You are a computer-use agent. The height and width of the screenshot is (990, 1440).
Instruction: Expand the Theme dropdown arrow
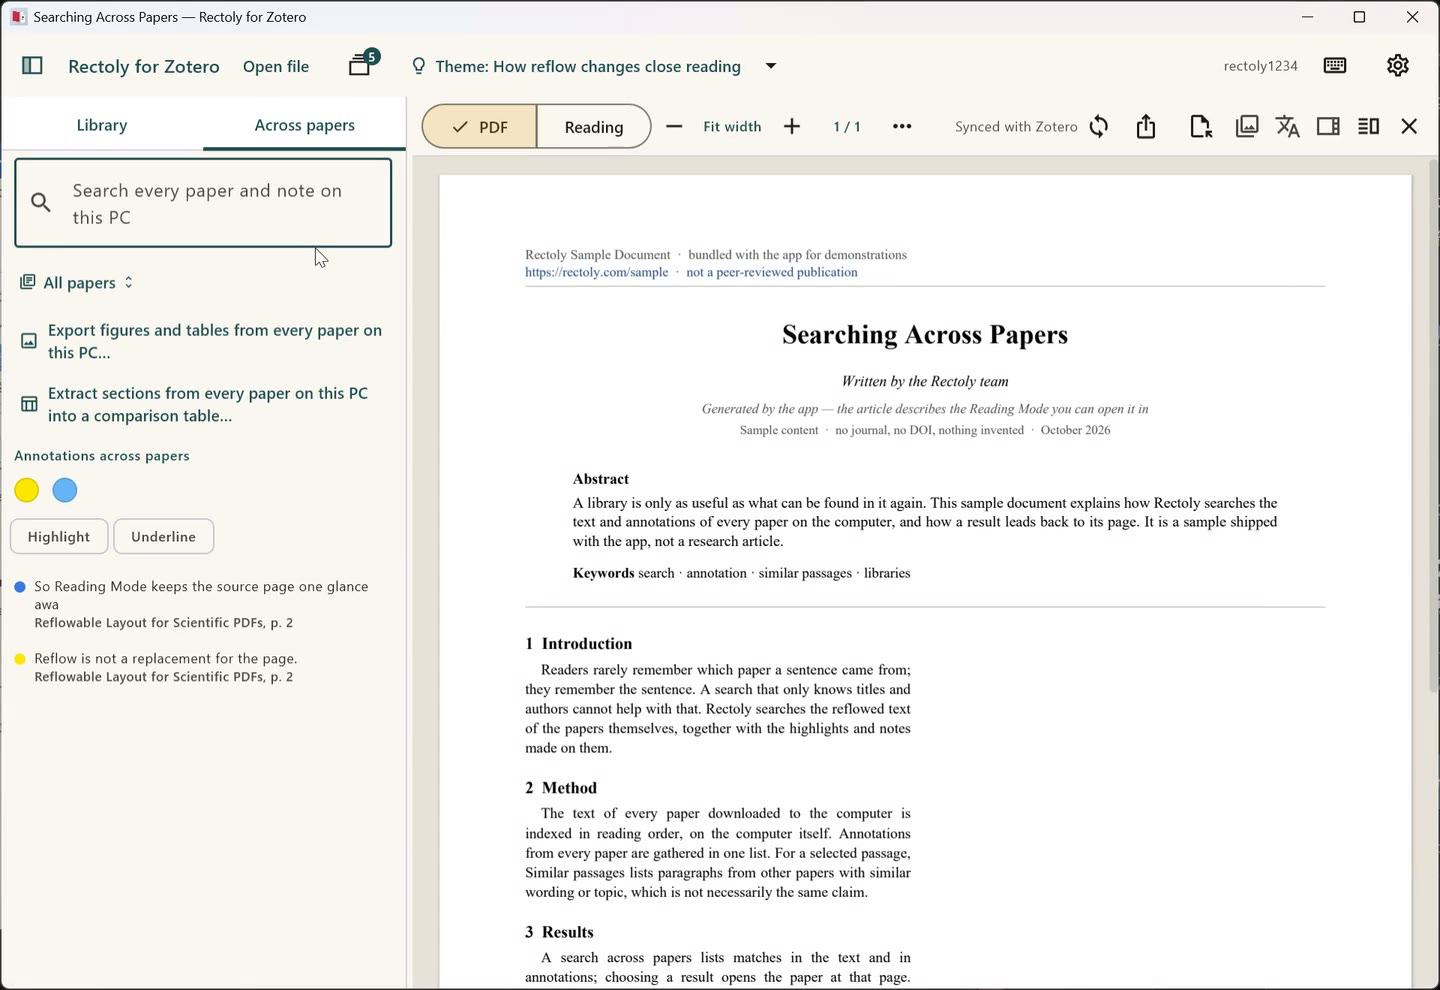[x=771, y=66]
